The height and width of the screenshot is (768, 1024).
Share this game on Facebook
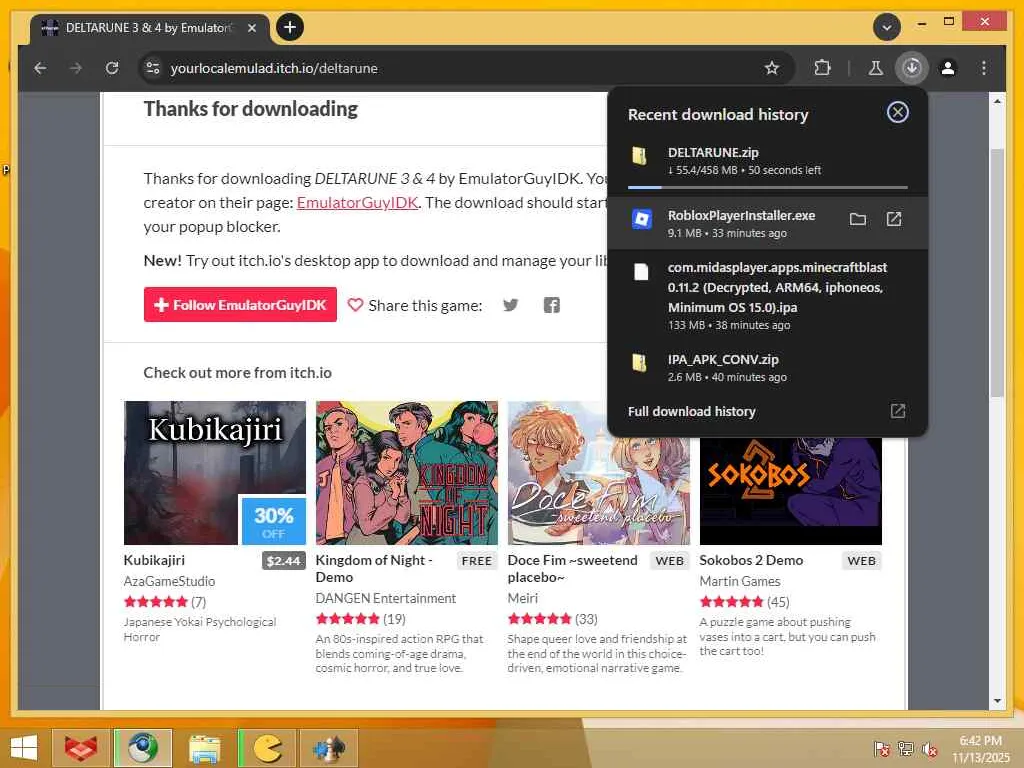point(552,305)
